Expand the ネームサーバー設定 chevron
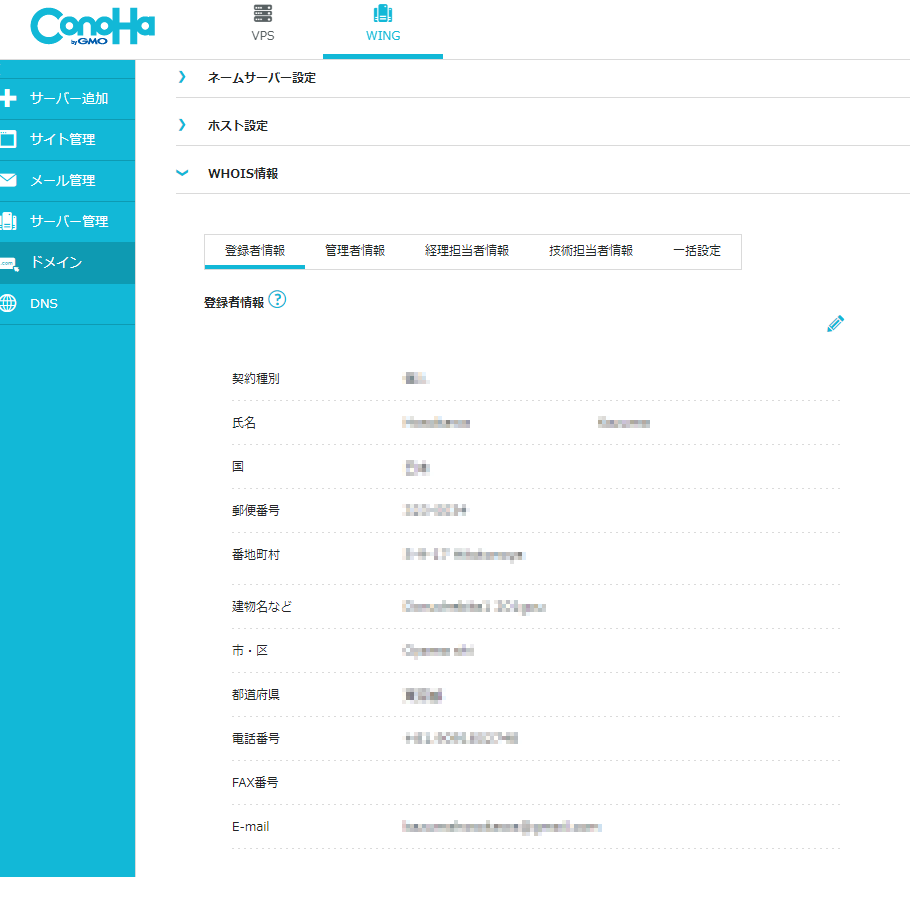 click(182, 77)
